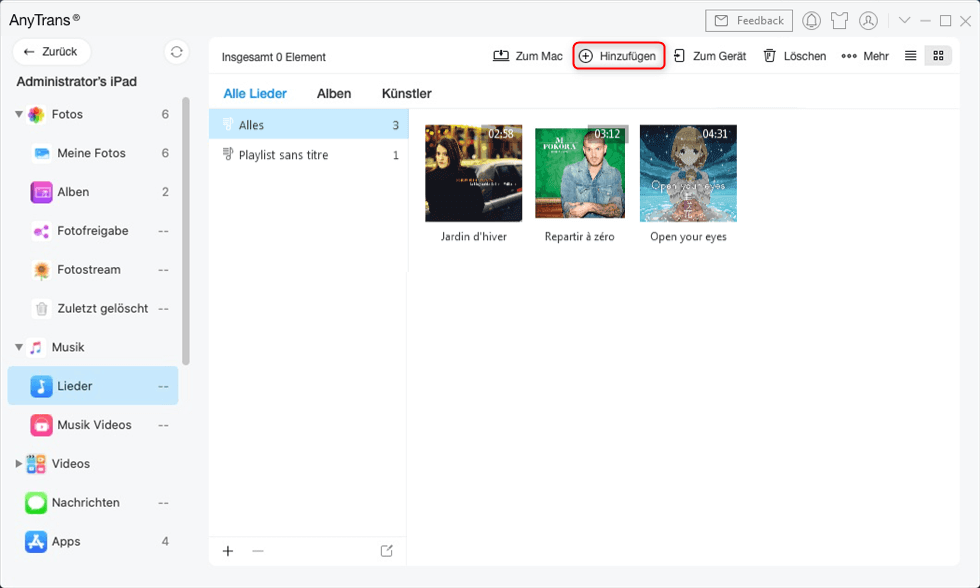Open the user account icon
The height and width of the screenshot is (588, 980).
click(868, 21)
